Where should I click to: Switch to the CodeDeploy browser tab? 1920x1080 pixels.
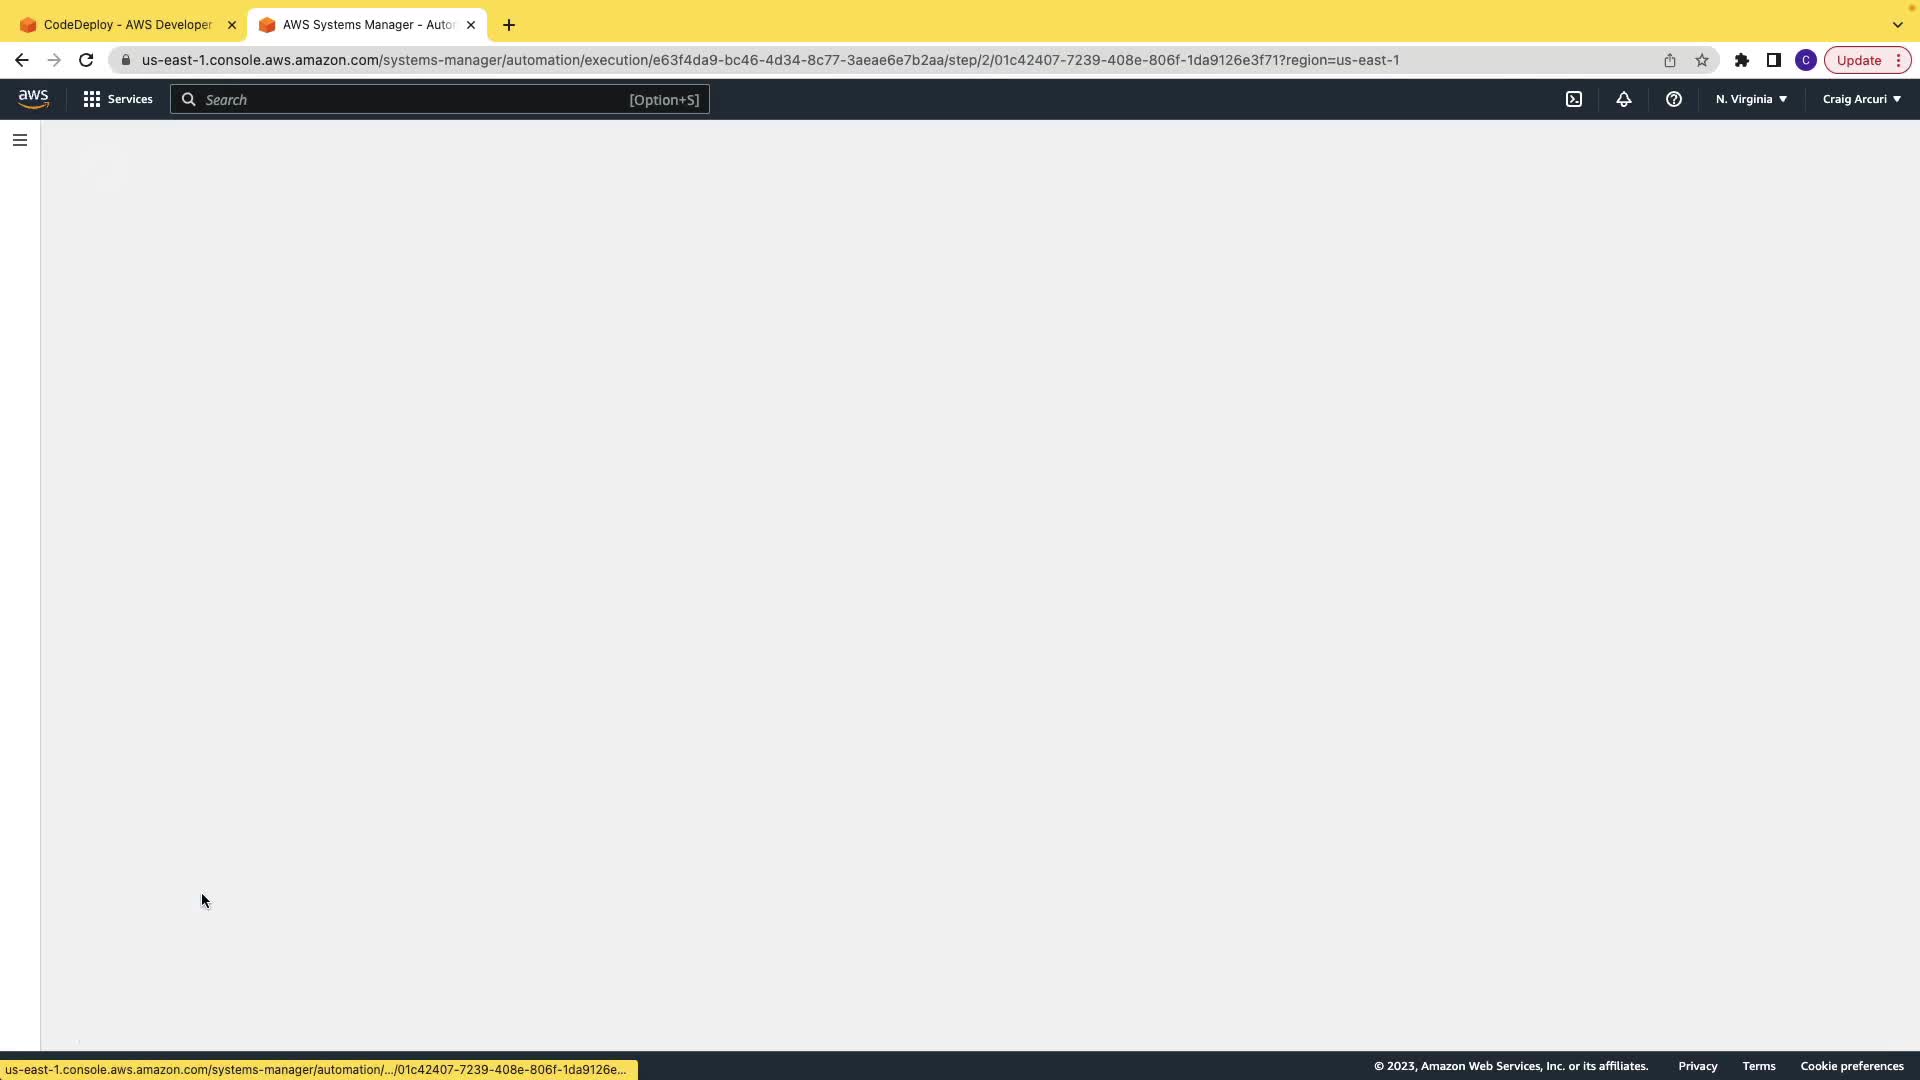[127, 25]
